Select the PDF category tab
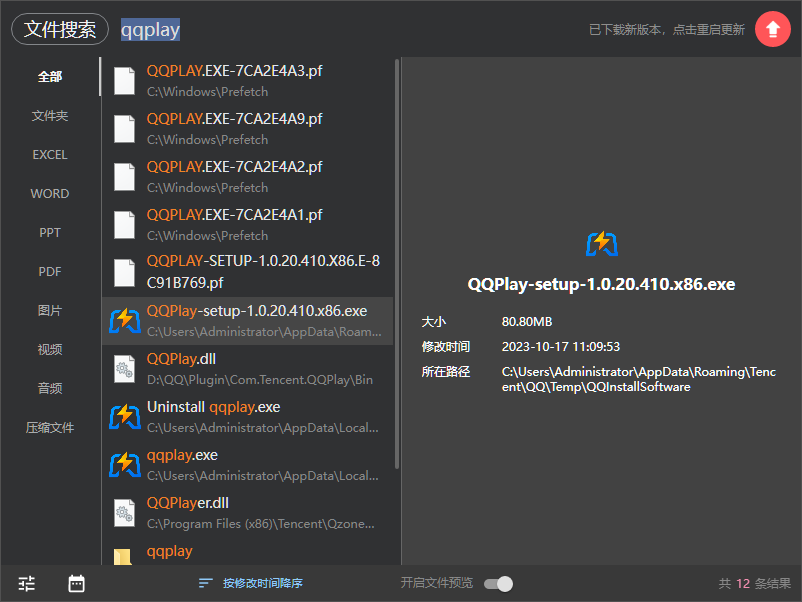This screenshot has width=802, height=602. pos(50,271)
